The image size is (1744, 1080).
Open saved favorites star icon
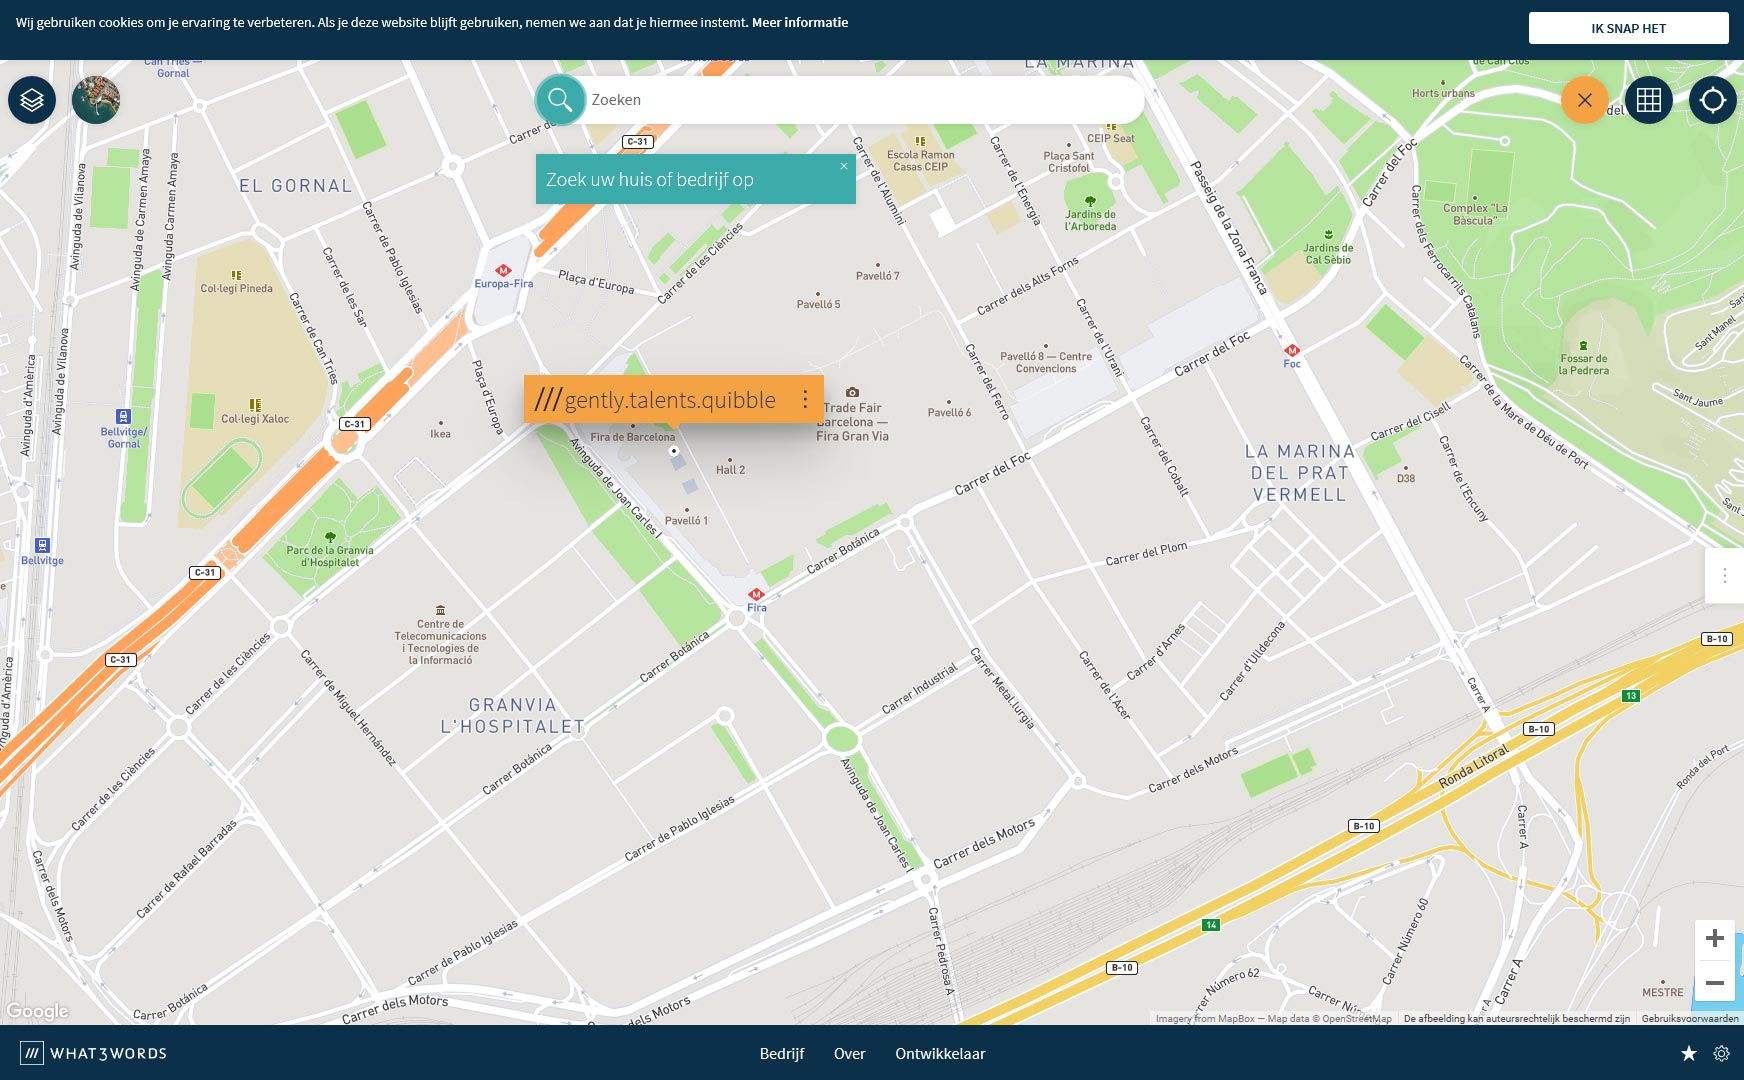point(1689,1053)
